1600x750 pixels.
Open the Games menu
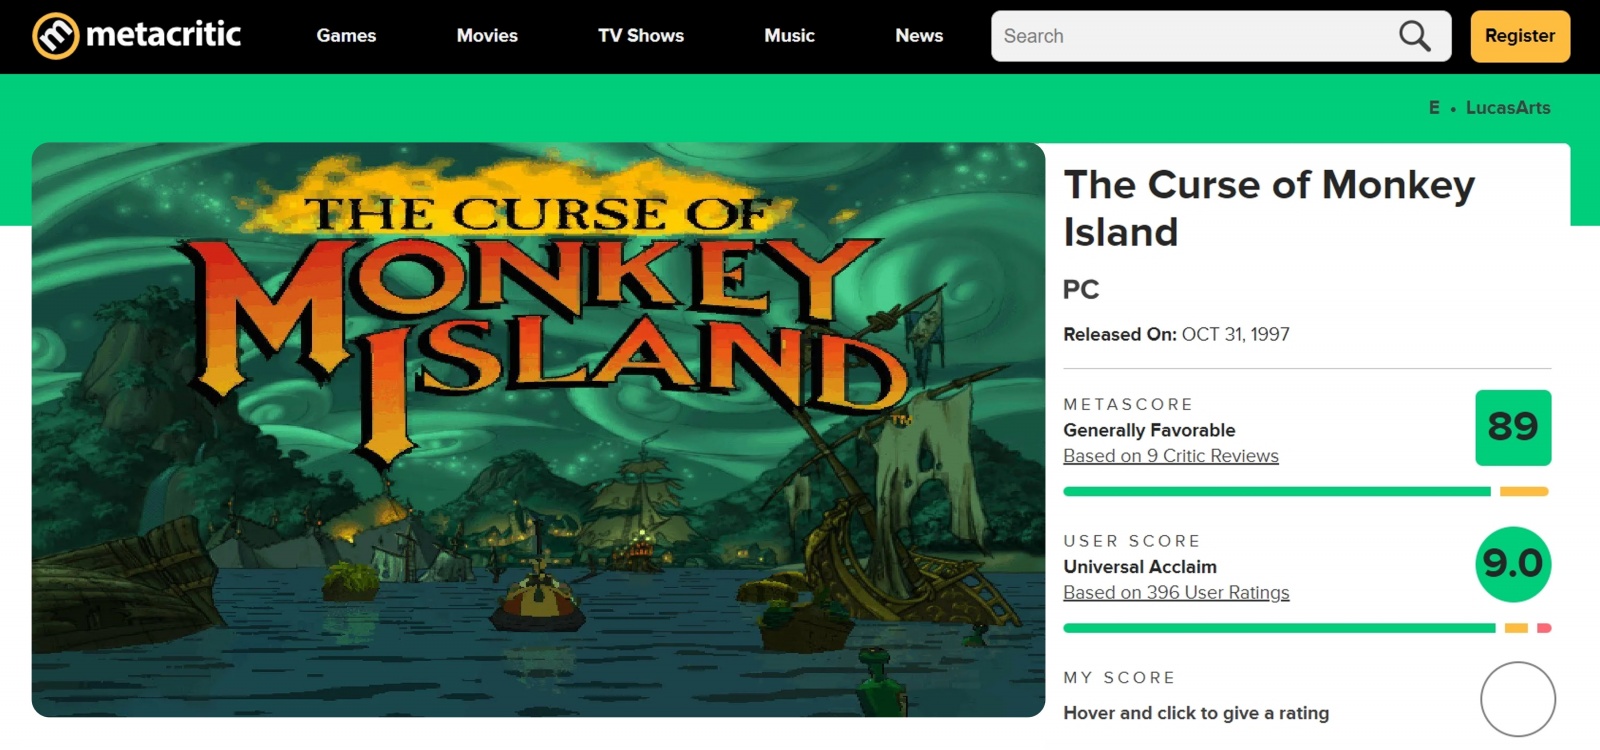(346, 36)
